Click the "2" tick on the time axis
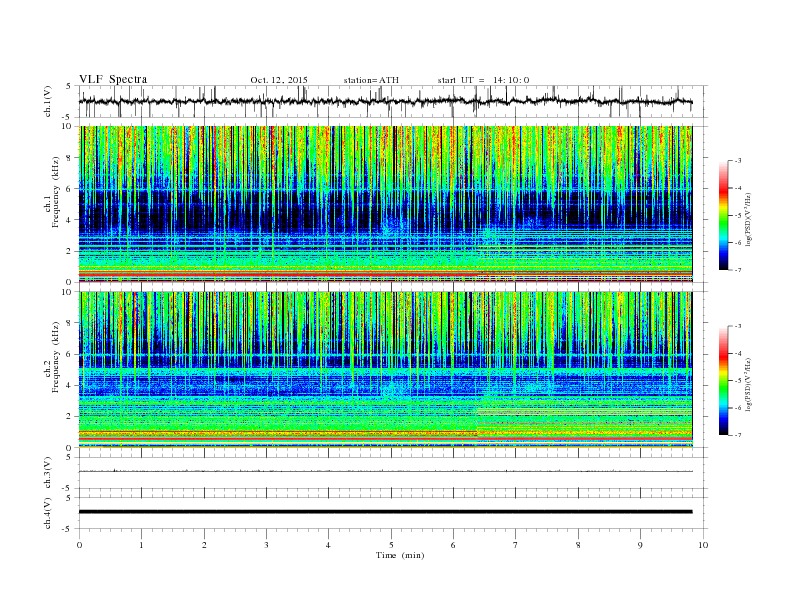Image resolution: width=792 pixels, height=612 pixels. coord(204,545)
